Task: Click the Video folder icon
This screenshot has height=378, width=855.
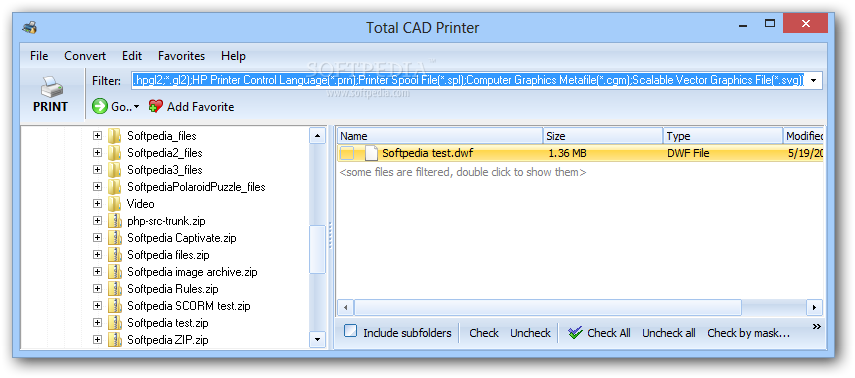Action: click(114, 204)
